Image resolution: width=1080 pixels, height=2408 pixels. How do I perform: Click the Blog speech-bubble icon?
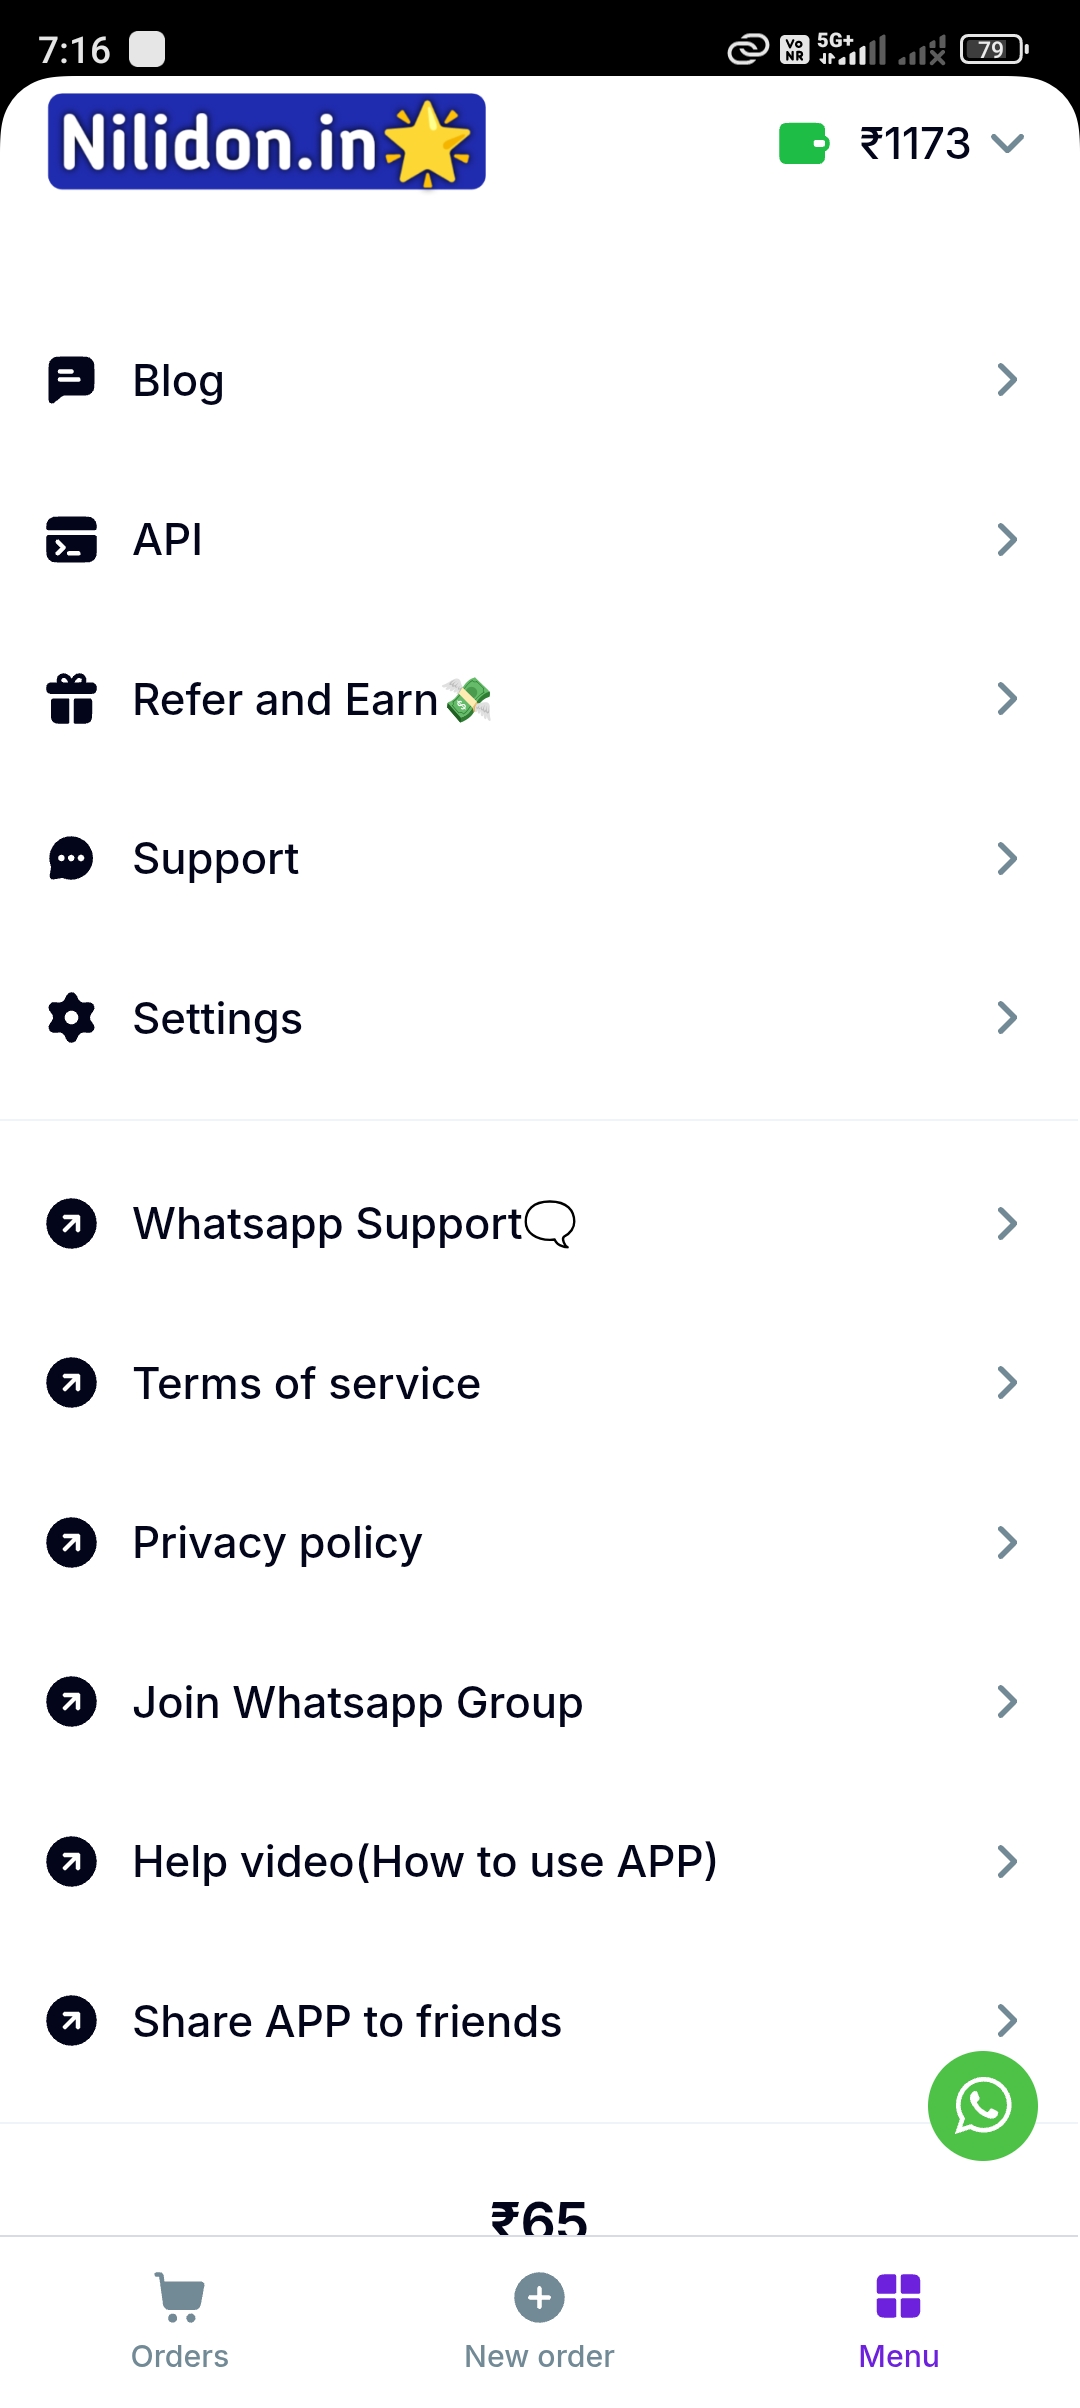point(71,380)
